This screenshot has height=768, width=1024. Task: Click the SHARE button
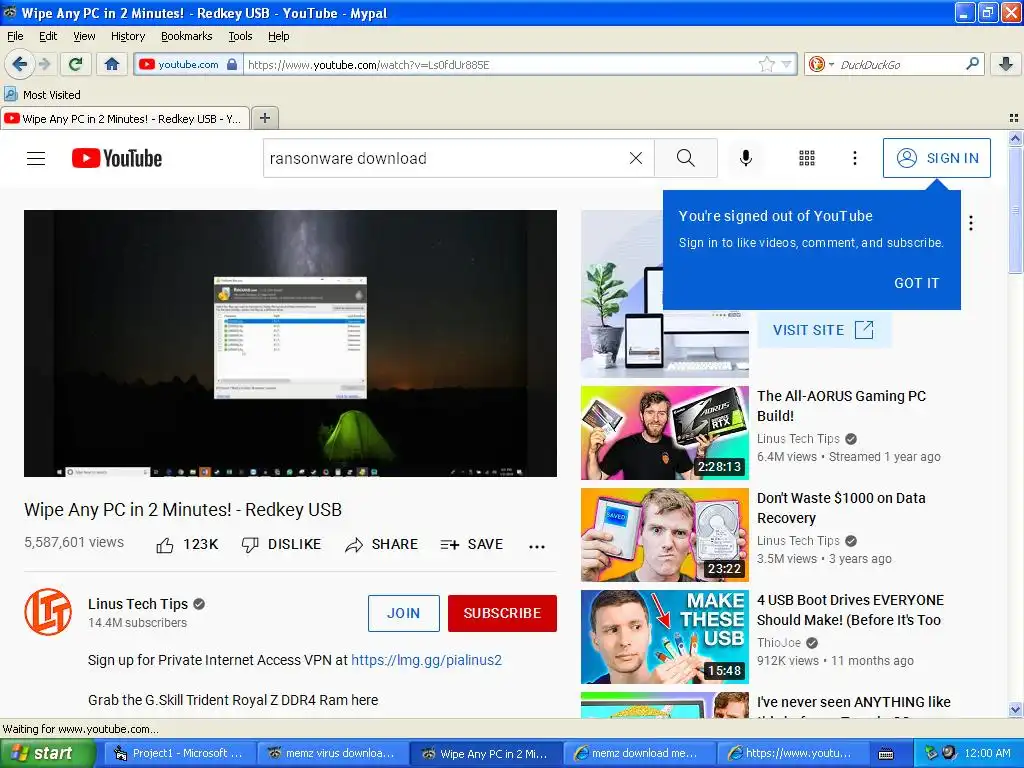click(381, 545)
